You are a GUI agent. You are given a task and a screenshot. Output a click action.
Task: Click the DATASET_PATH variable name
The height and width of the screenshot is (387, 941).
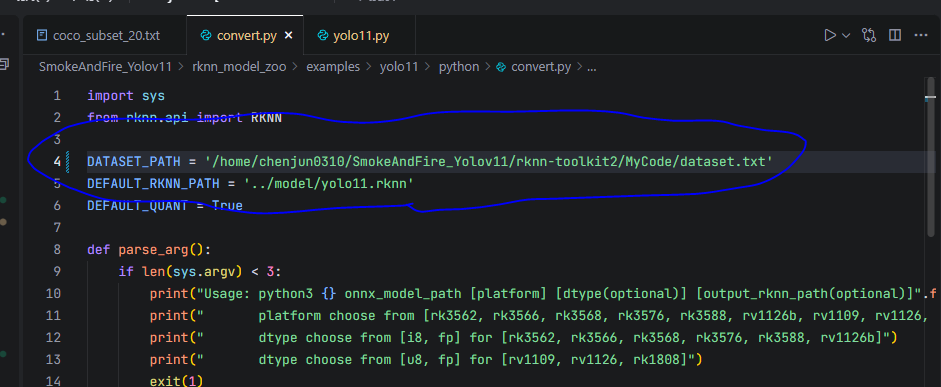pyautogui.click(x=134, y=162)
